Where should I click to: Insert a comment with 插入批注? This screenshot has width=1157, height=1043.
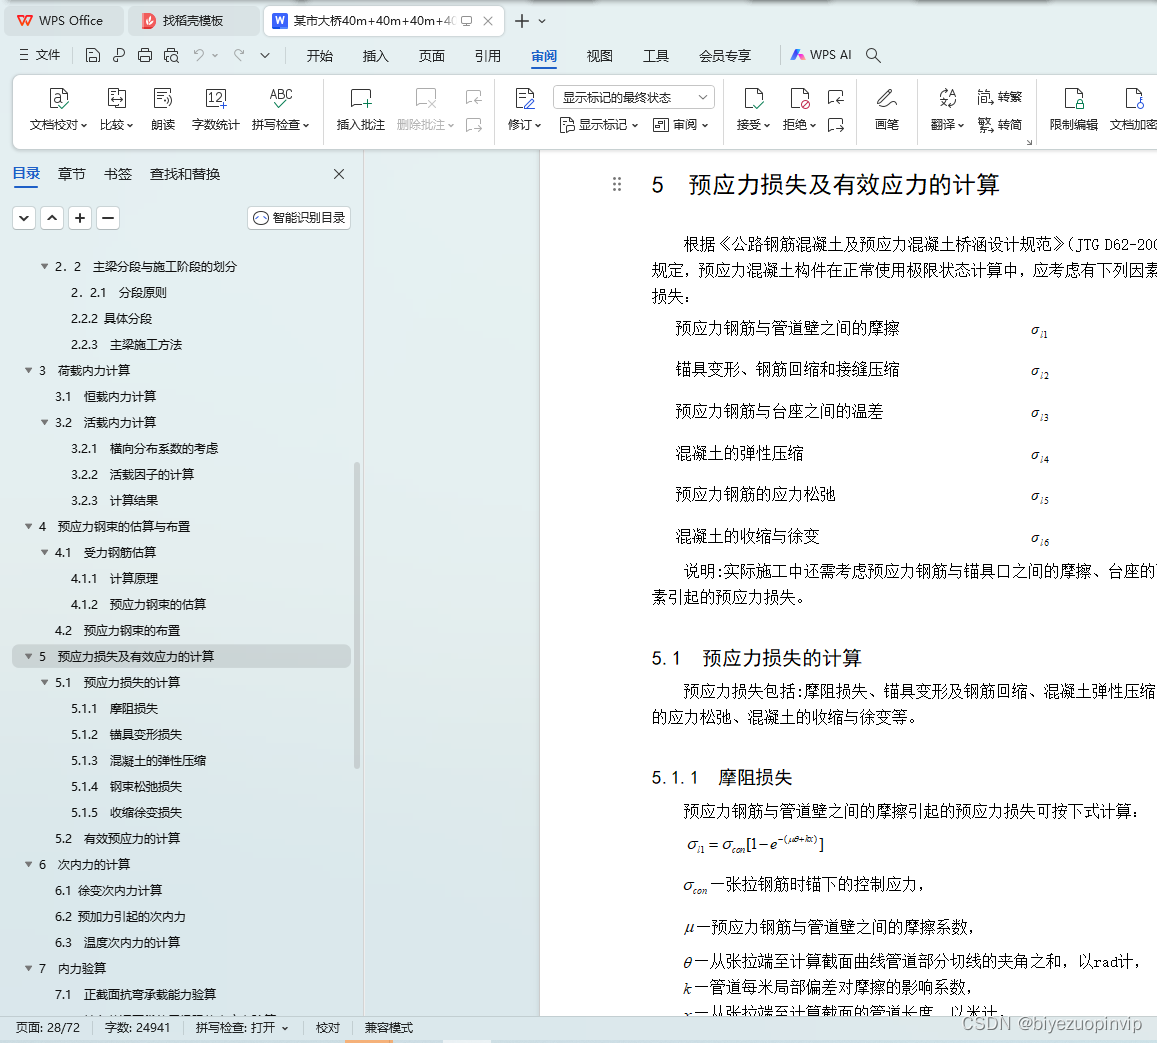(361, 109)
